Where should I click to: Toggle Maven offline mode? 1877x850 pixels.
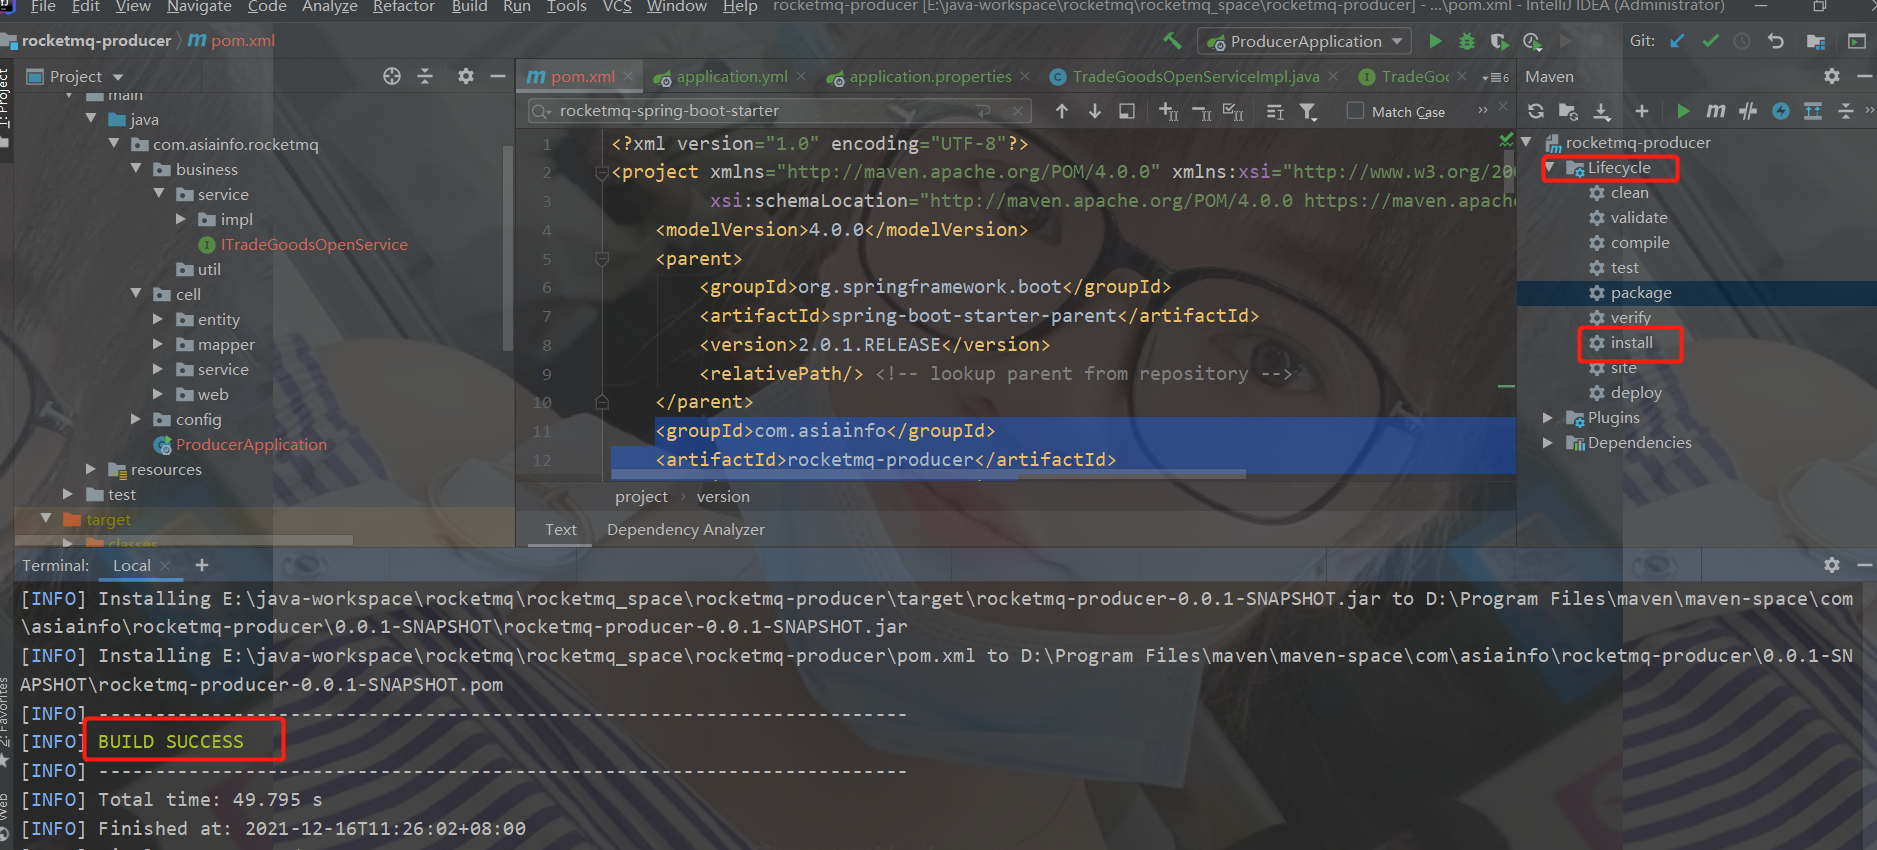pos(1748,111)
